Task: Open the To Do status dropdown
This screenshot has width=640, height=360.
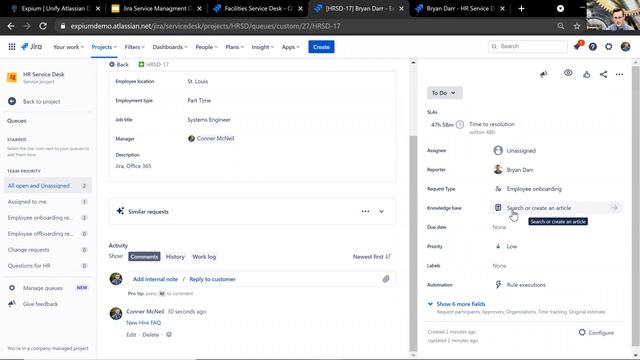Action: pyautogui.click(x=444, y=93)
